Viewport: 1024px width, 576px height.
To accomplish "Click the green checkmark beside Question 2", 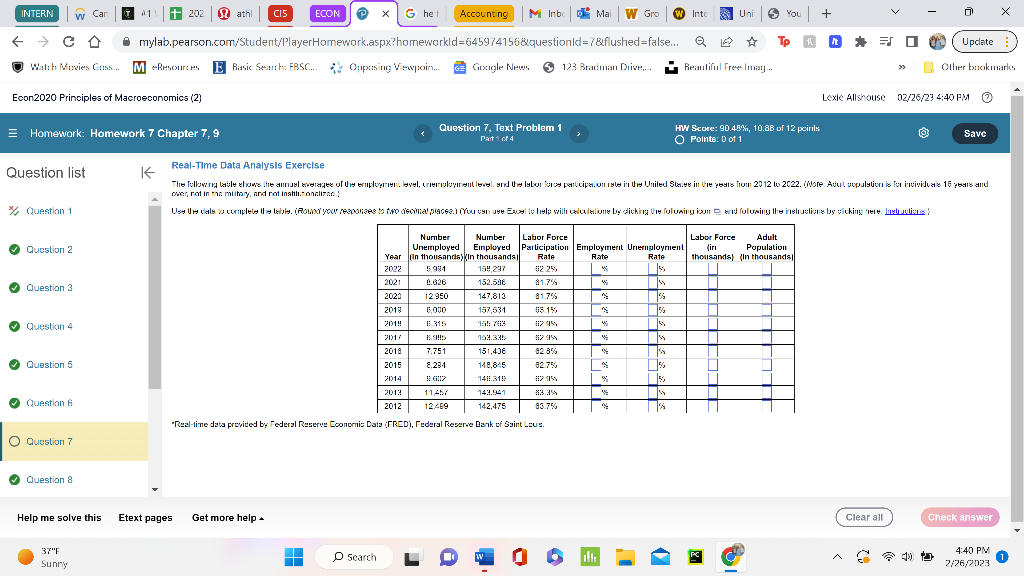I will coord(14,249).
